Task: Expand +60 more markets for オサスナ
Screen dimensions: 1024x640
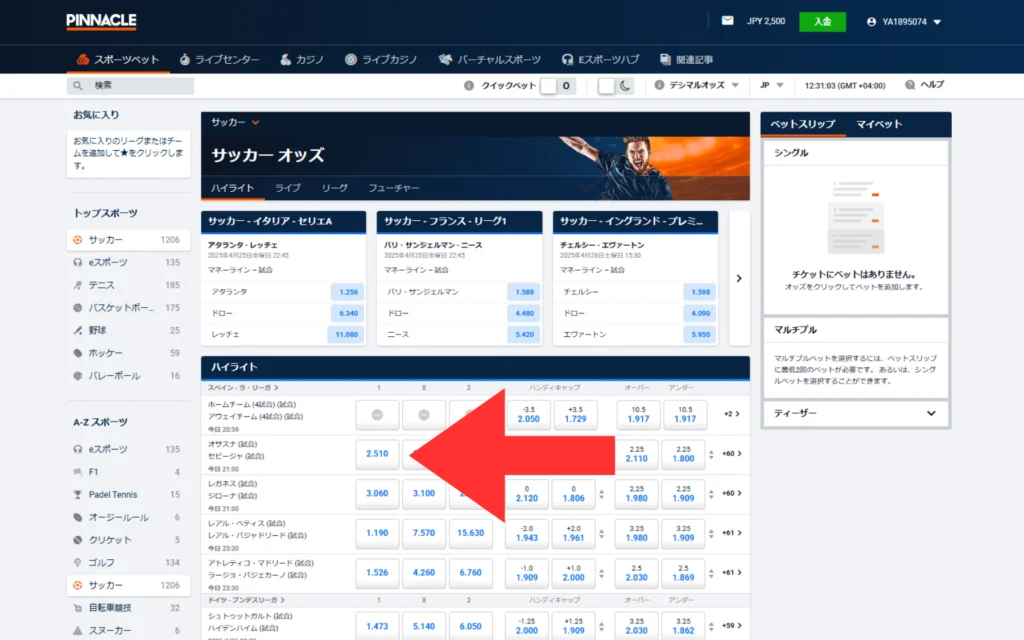Action: [x=731, y=454]
